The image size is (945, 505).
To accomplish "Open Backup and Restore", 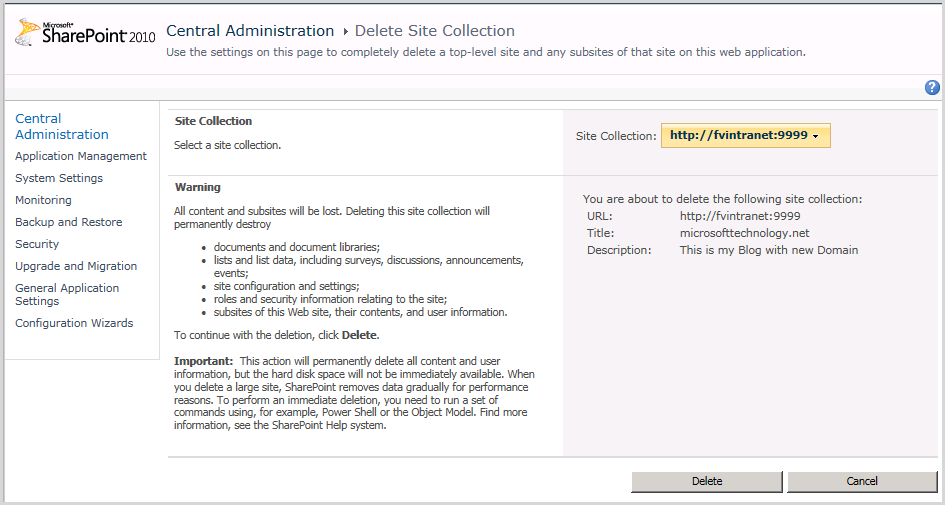I will [x=69, y=222].
